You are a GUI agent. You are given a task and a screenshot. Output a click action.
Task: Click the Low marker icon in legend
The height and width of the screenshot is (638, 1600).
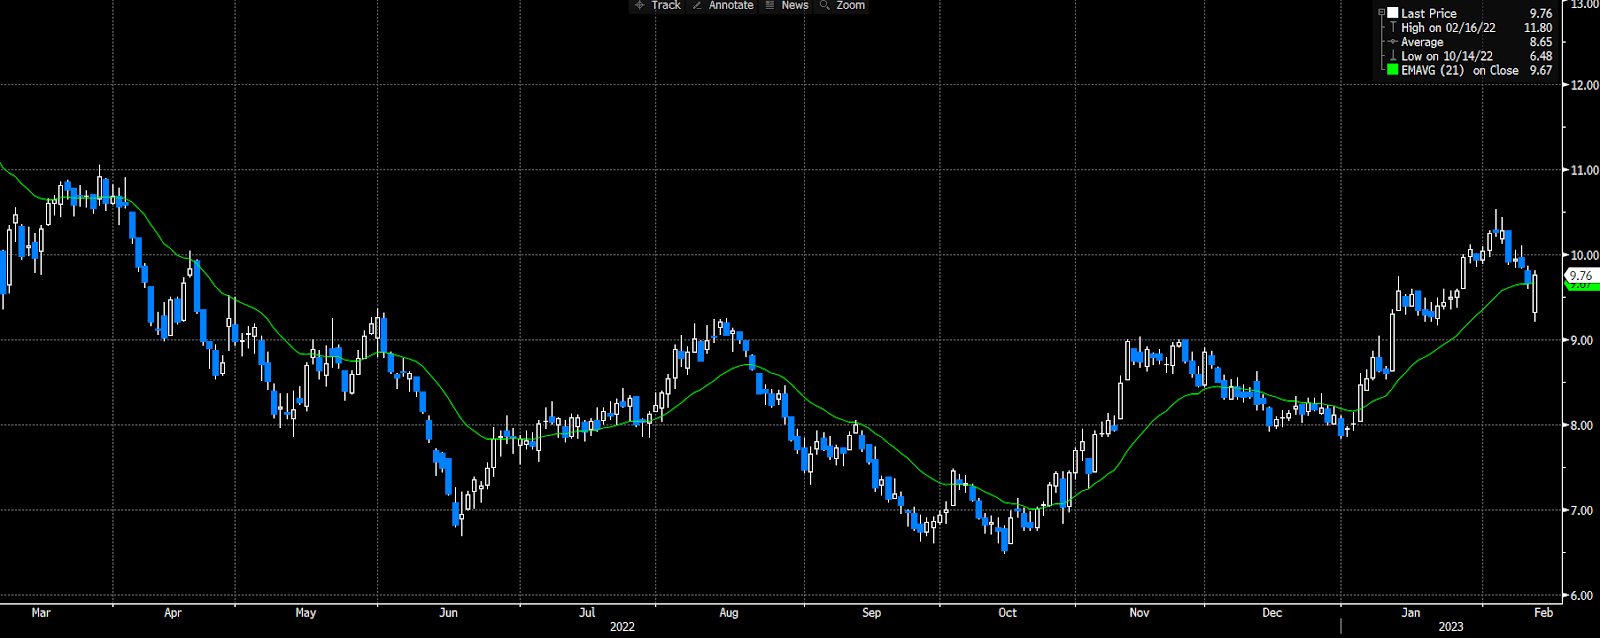1393,56
